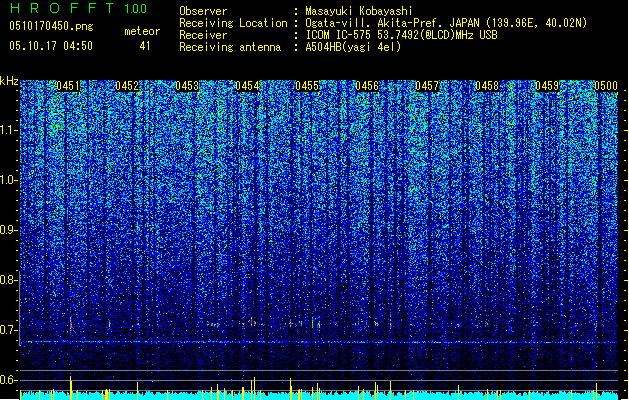The height and width of the screenshot is (400, 629).
Task: Click the 0456 time marker
Action: [x=367, y=86]
